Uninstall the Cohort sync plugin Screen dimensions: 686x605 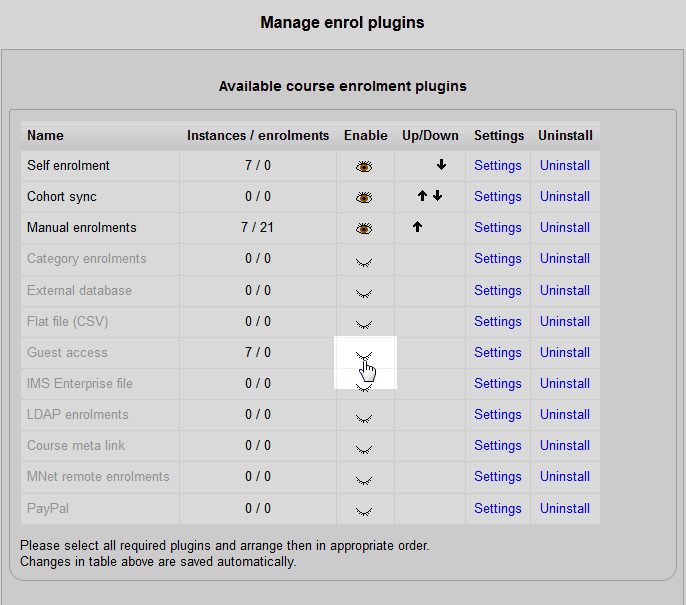point(565,196)
